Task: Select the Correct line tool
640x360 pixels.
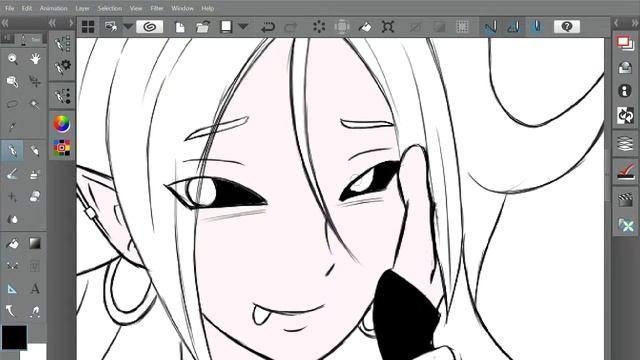Action: click(x=11, y=311)
